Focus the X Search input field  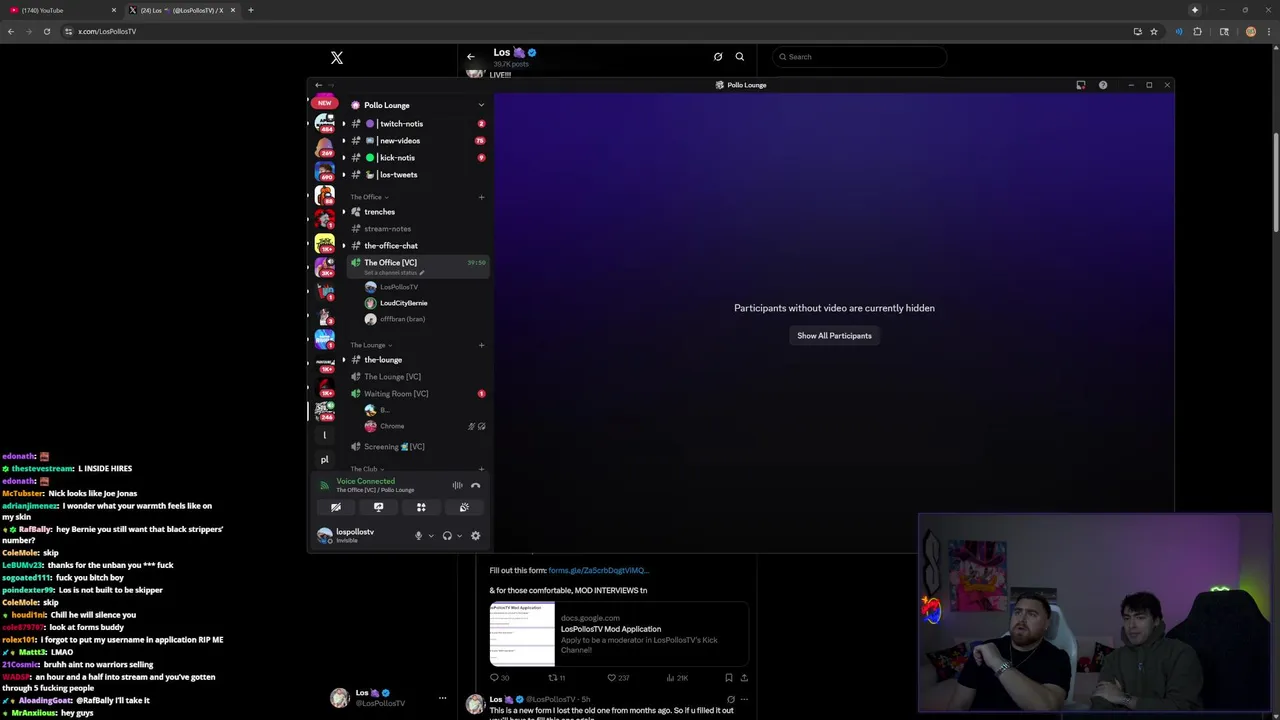[859, 57]
